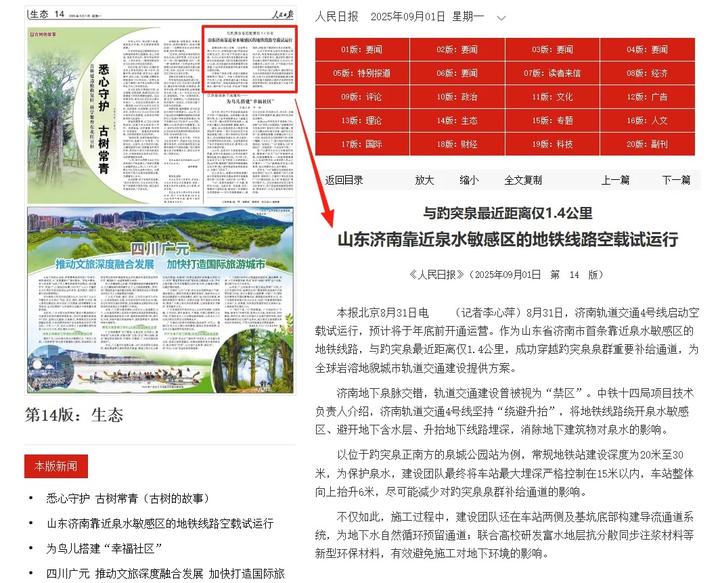Go to 07版：读者来信
The width and height of the screenshot is (720, 583).
pos(552,73)
